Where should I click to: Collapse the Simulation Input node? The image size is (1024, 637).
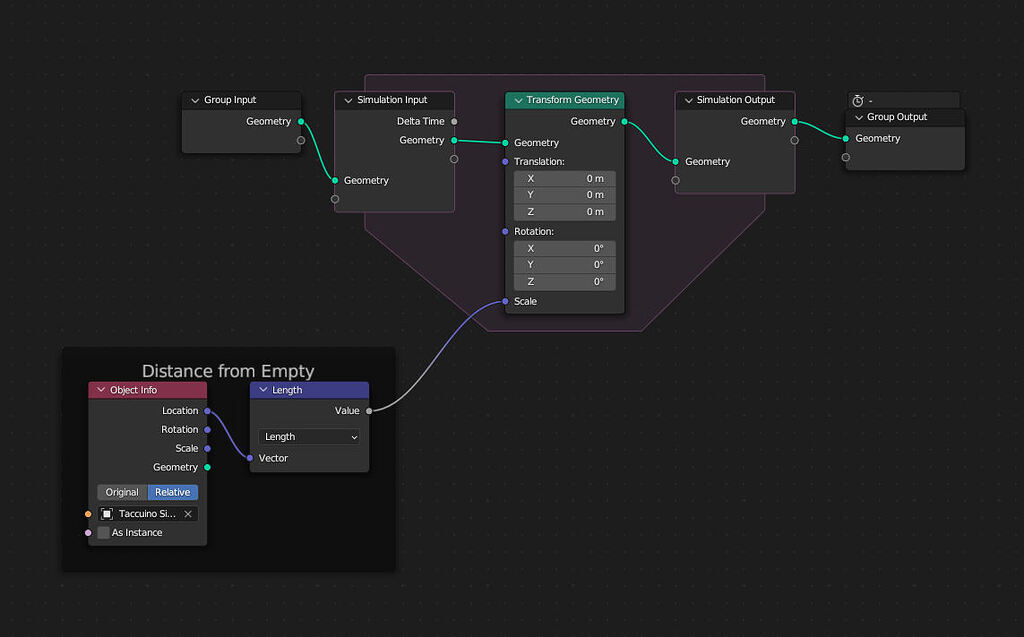tap(348, 101)
